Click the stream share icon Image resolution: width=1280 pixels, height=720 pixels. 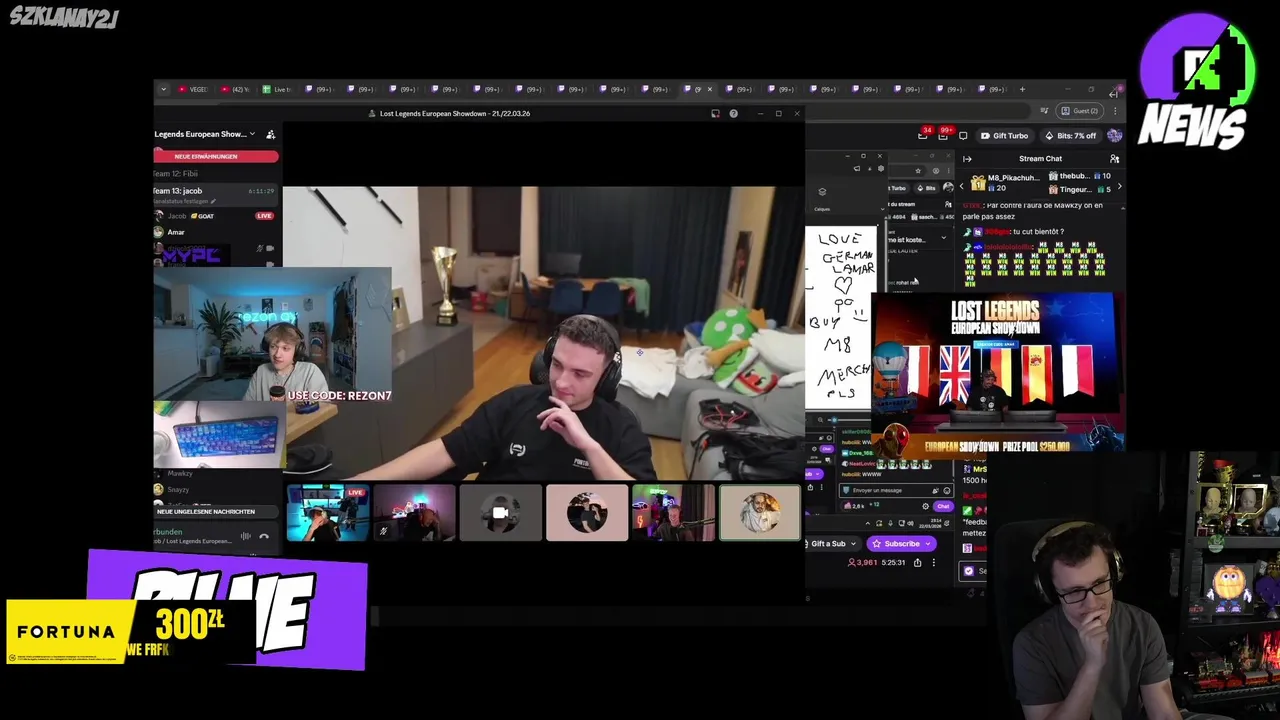pyautogui.click(x=917, y=563)
